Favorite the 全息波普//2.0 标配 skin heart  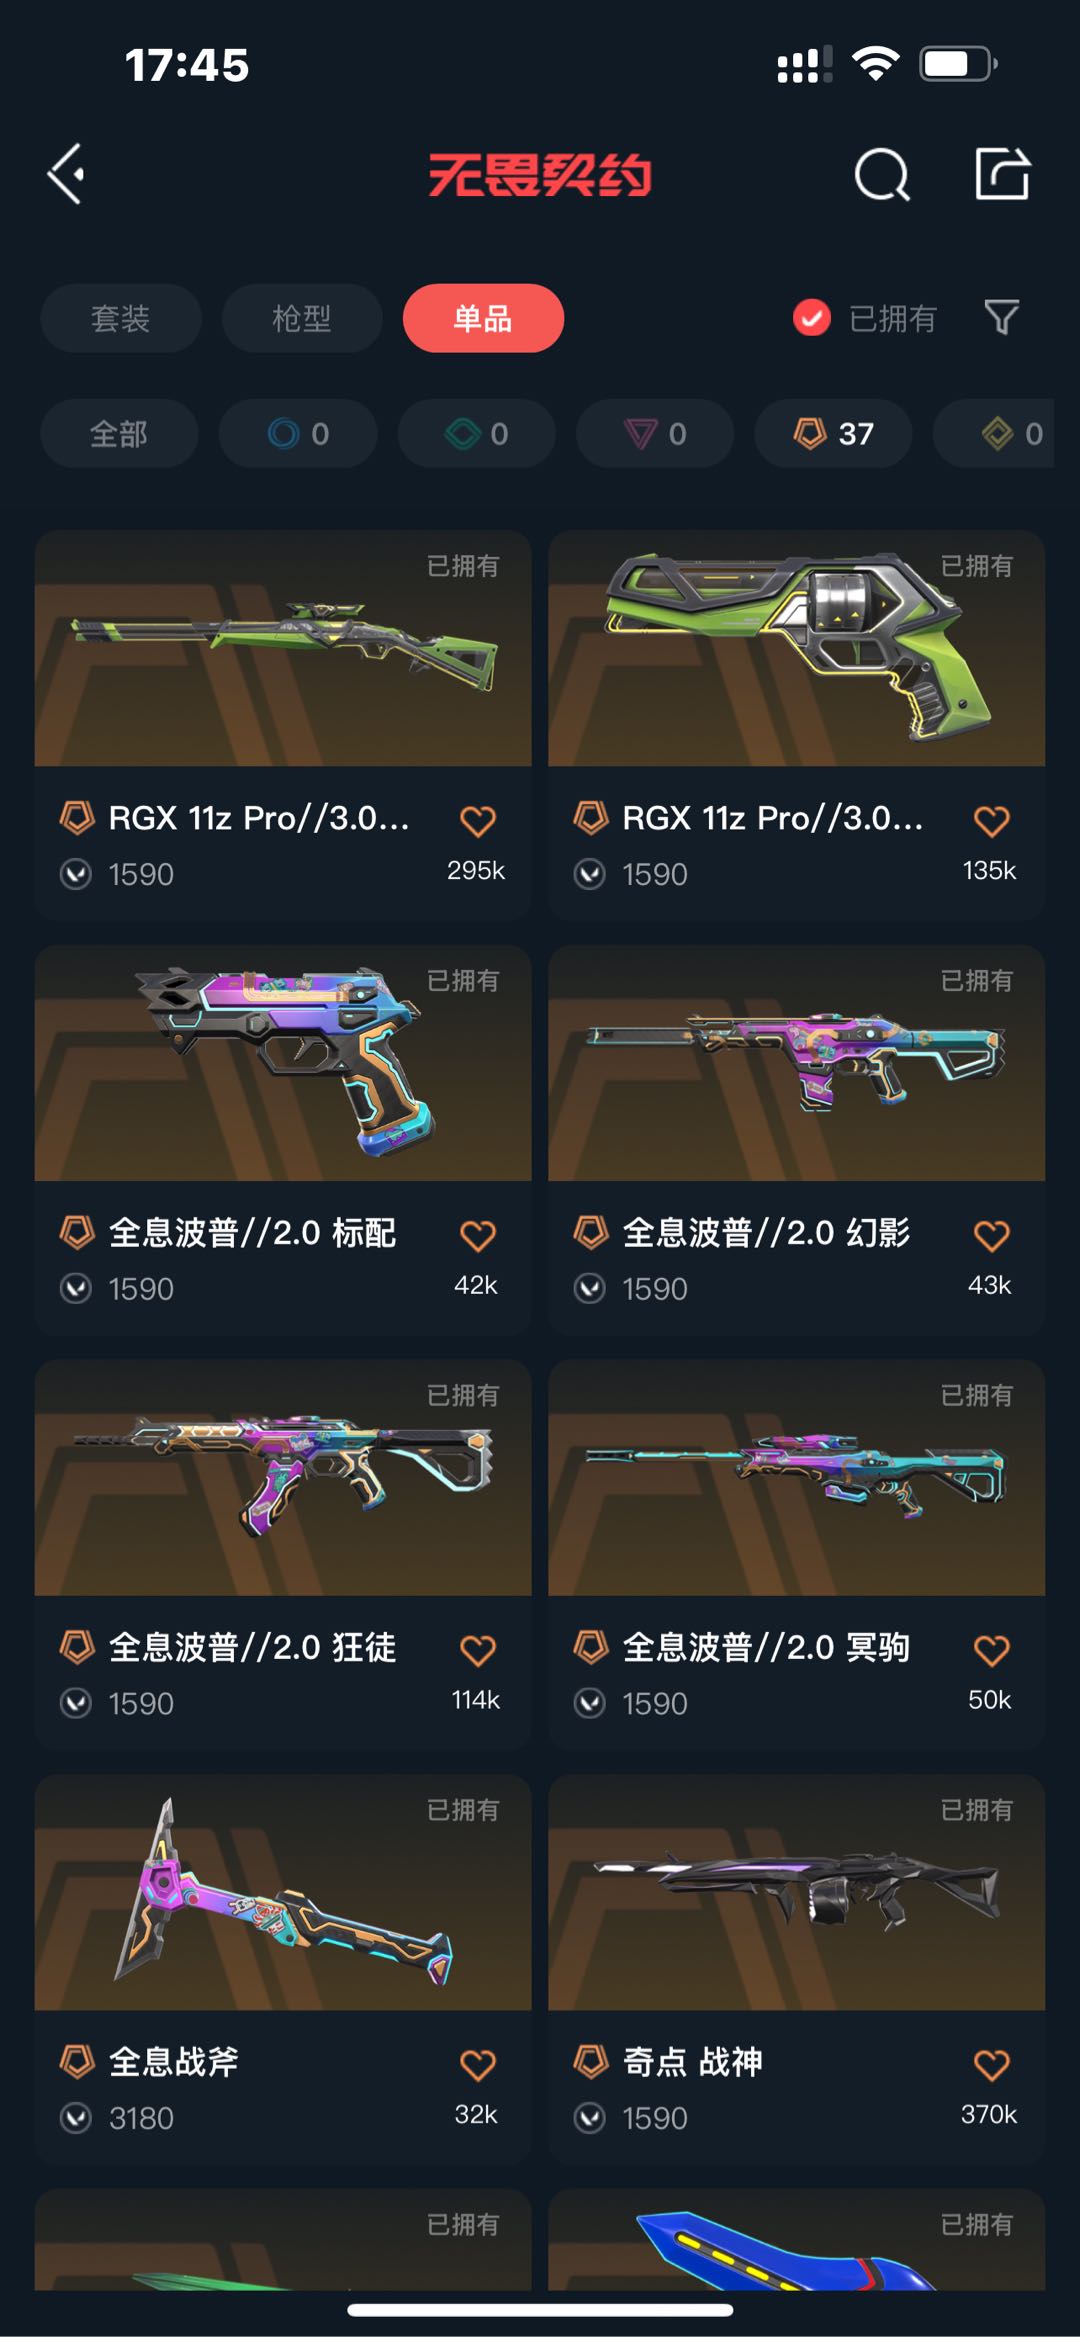point(478,1235)
